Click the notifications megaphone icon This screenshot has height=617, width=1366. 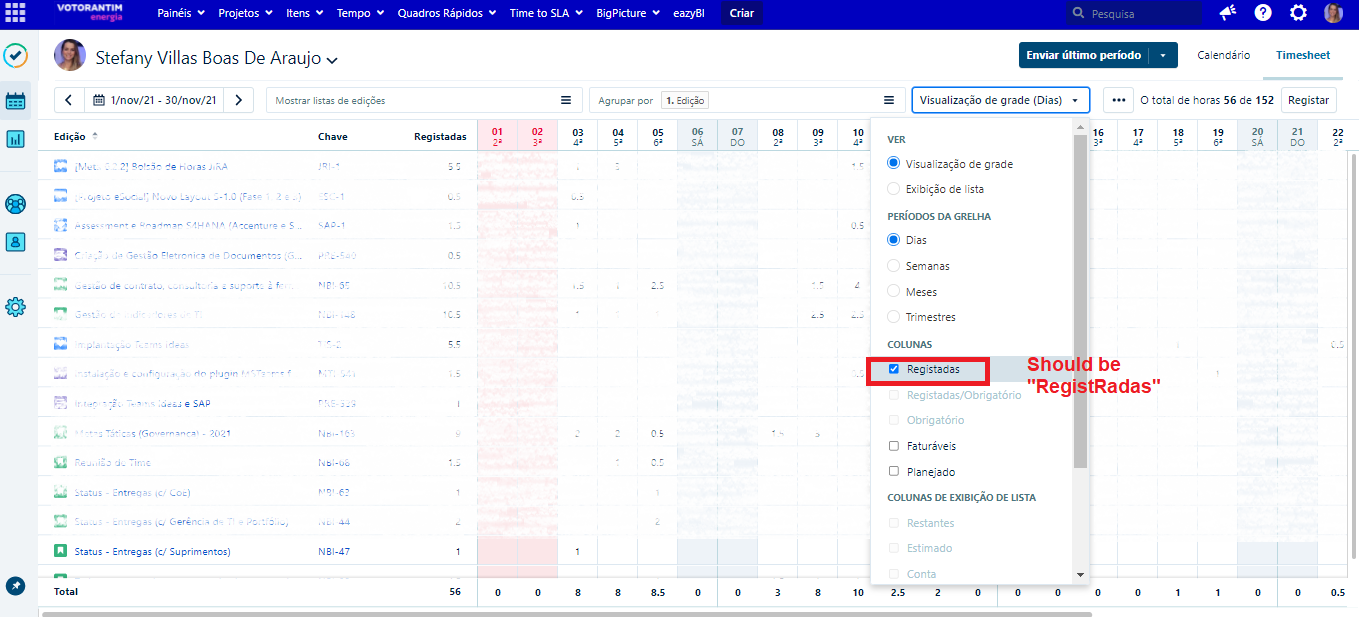click(1227, 13)
